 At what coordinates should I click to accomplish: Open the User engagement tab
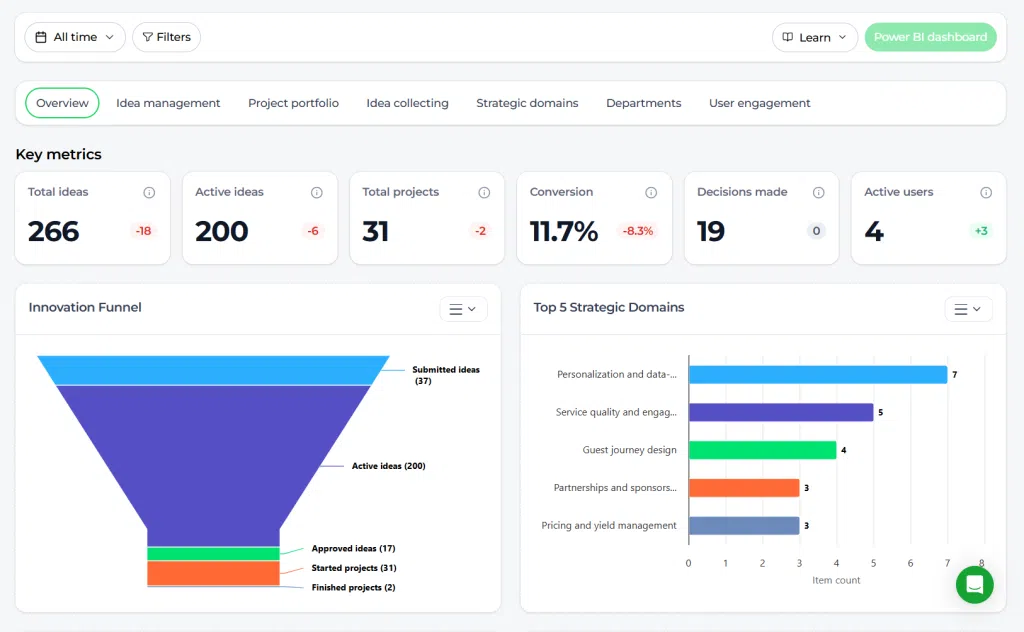[760, 103]
